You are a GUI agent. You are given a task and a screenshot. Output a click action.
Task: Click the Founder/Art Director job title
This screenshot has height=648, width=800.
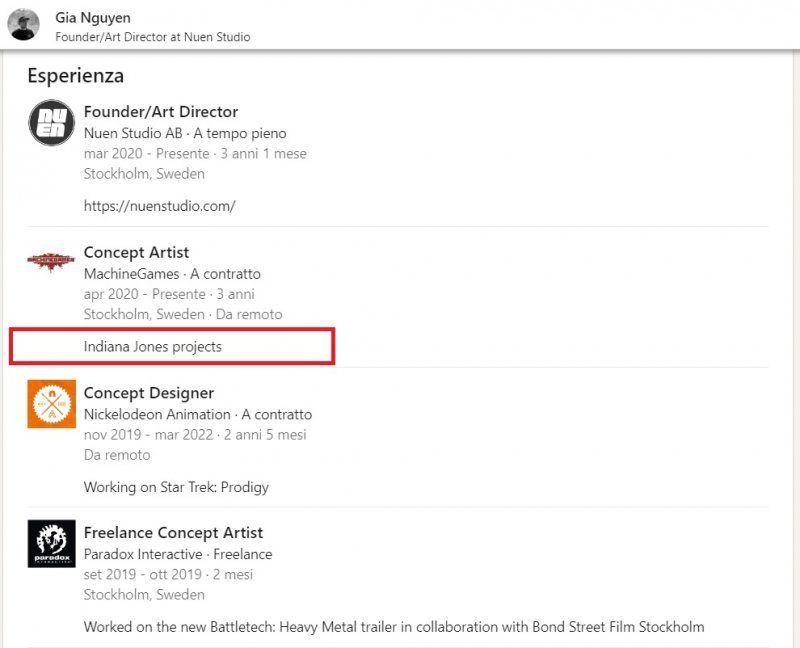coord(161,111)
